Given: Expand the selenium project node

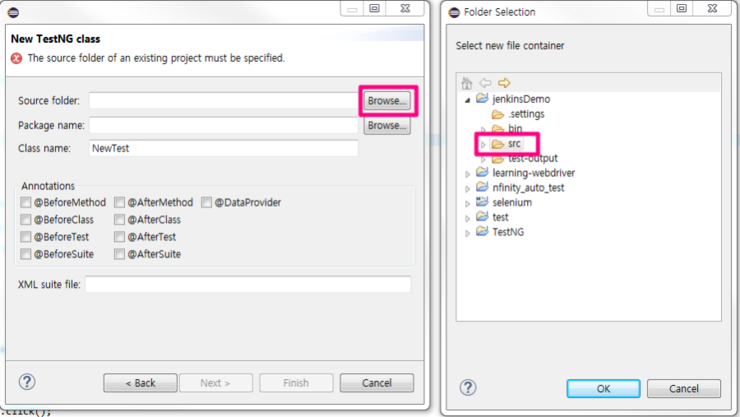Looking at the screenshot, I should (467, 203).
